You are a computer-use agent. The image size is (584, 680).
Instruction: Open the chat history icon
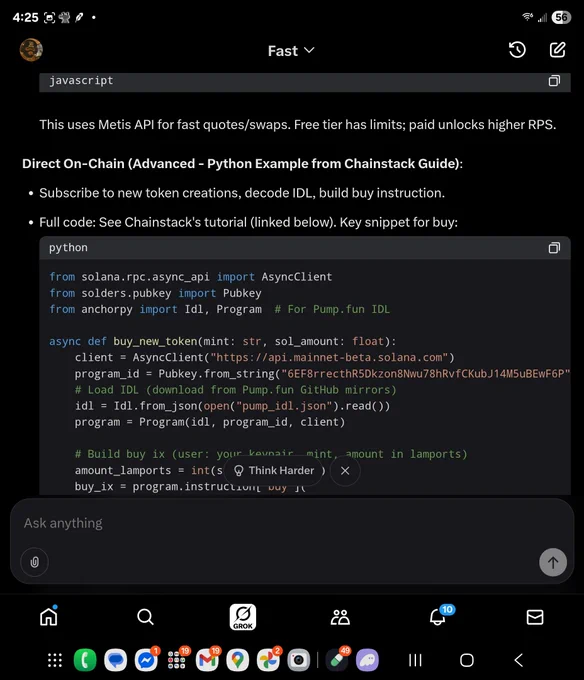coord(517,50)
